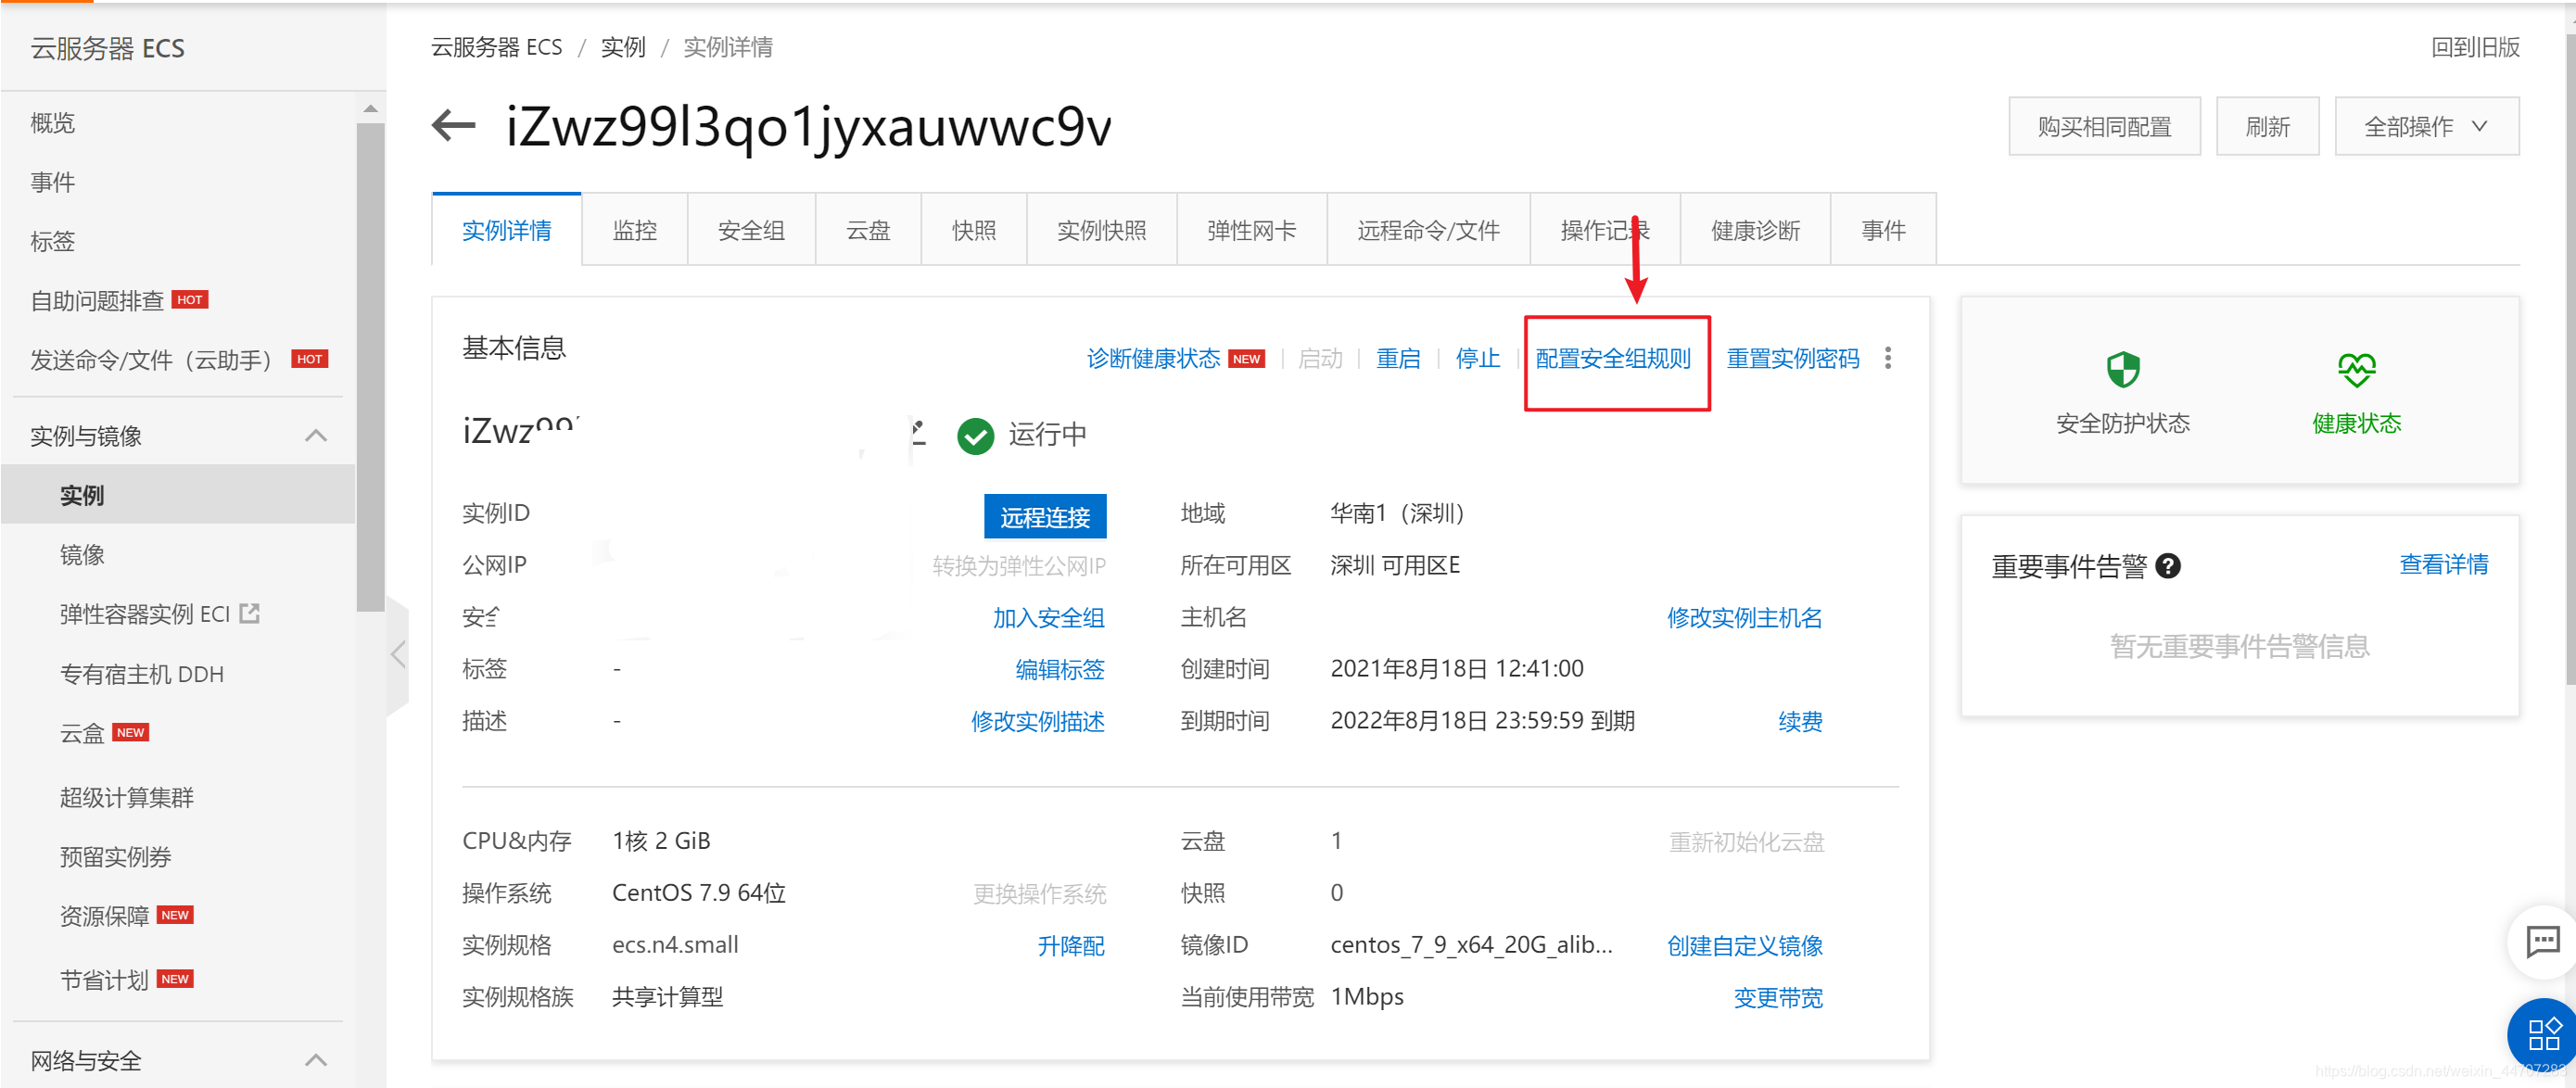Open 事件 in the sidebar
The width and height of the screenshot is (2576, 1088).
[x=52, y=182]
